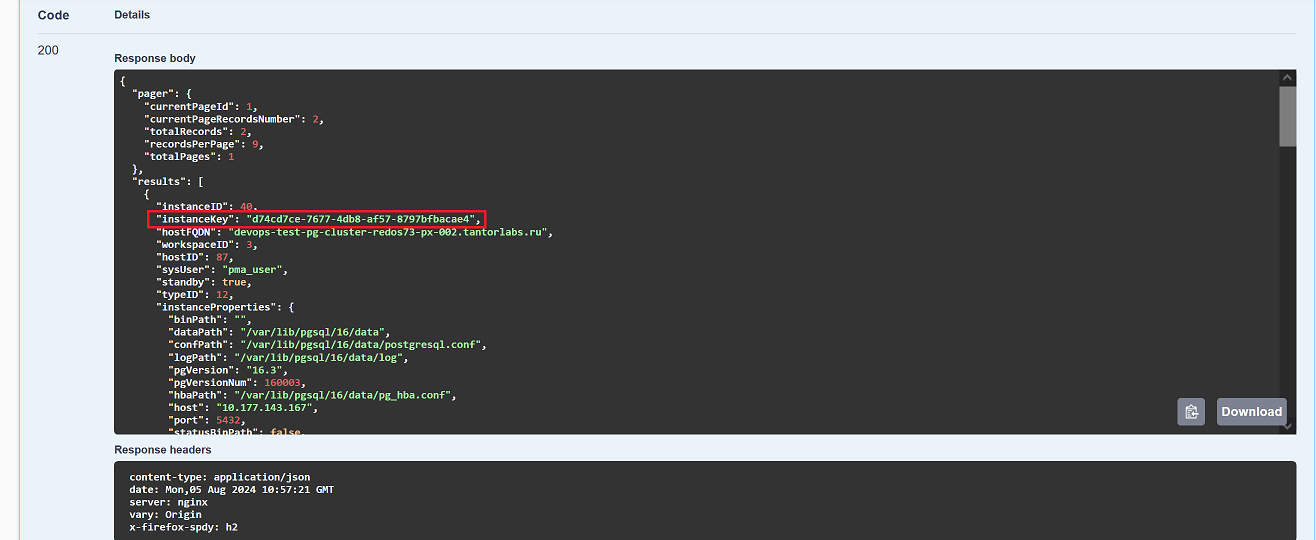The image size is (1316, 540).
Task: Click the pgVersion 16.3 value
Action: point(267,370)
